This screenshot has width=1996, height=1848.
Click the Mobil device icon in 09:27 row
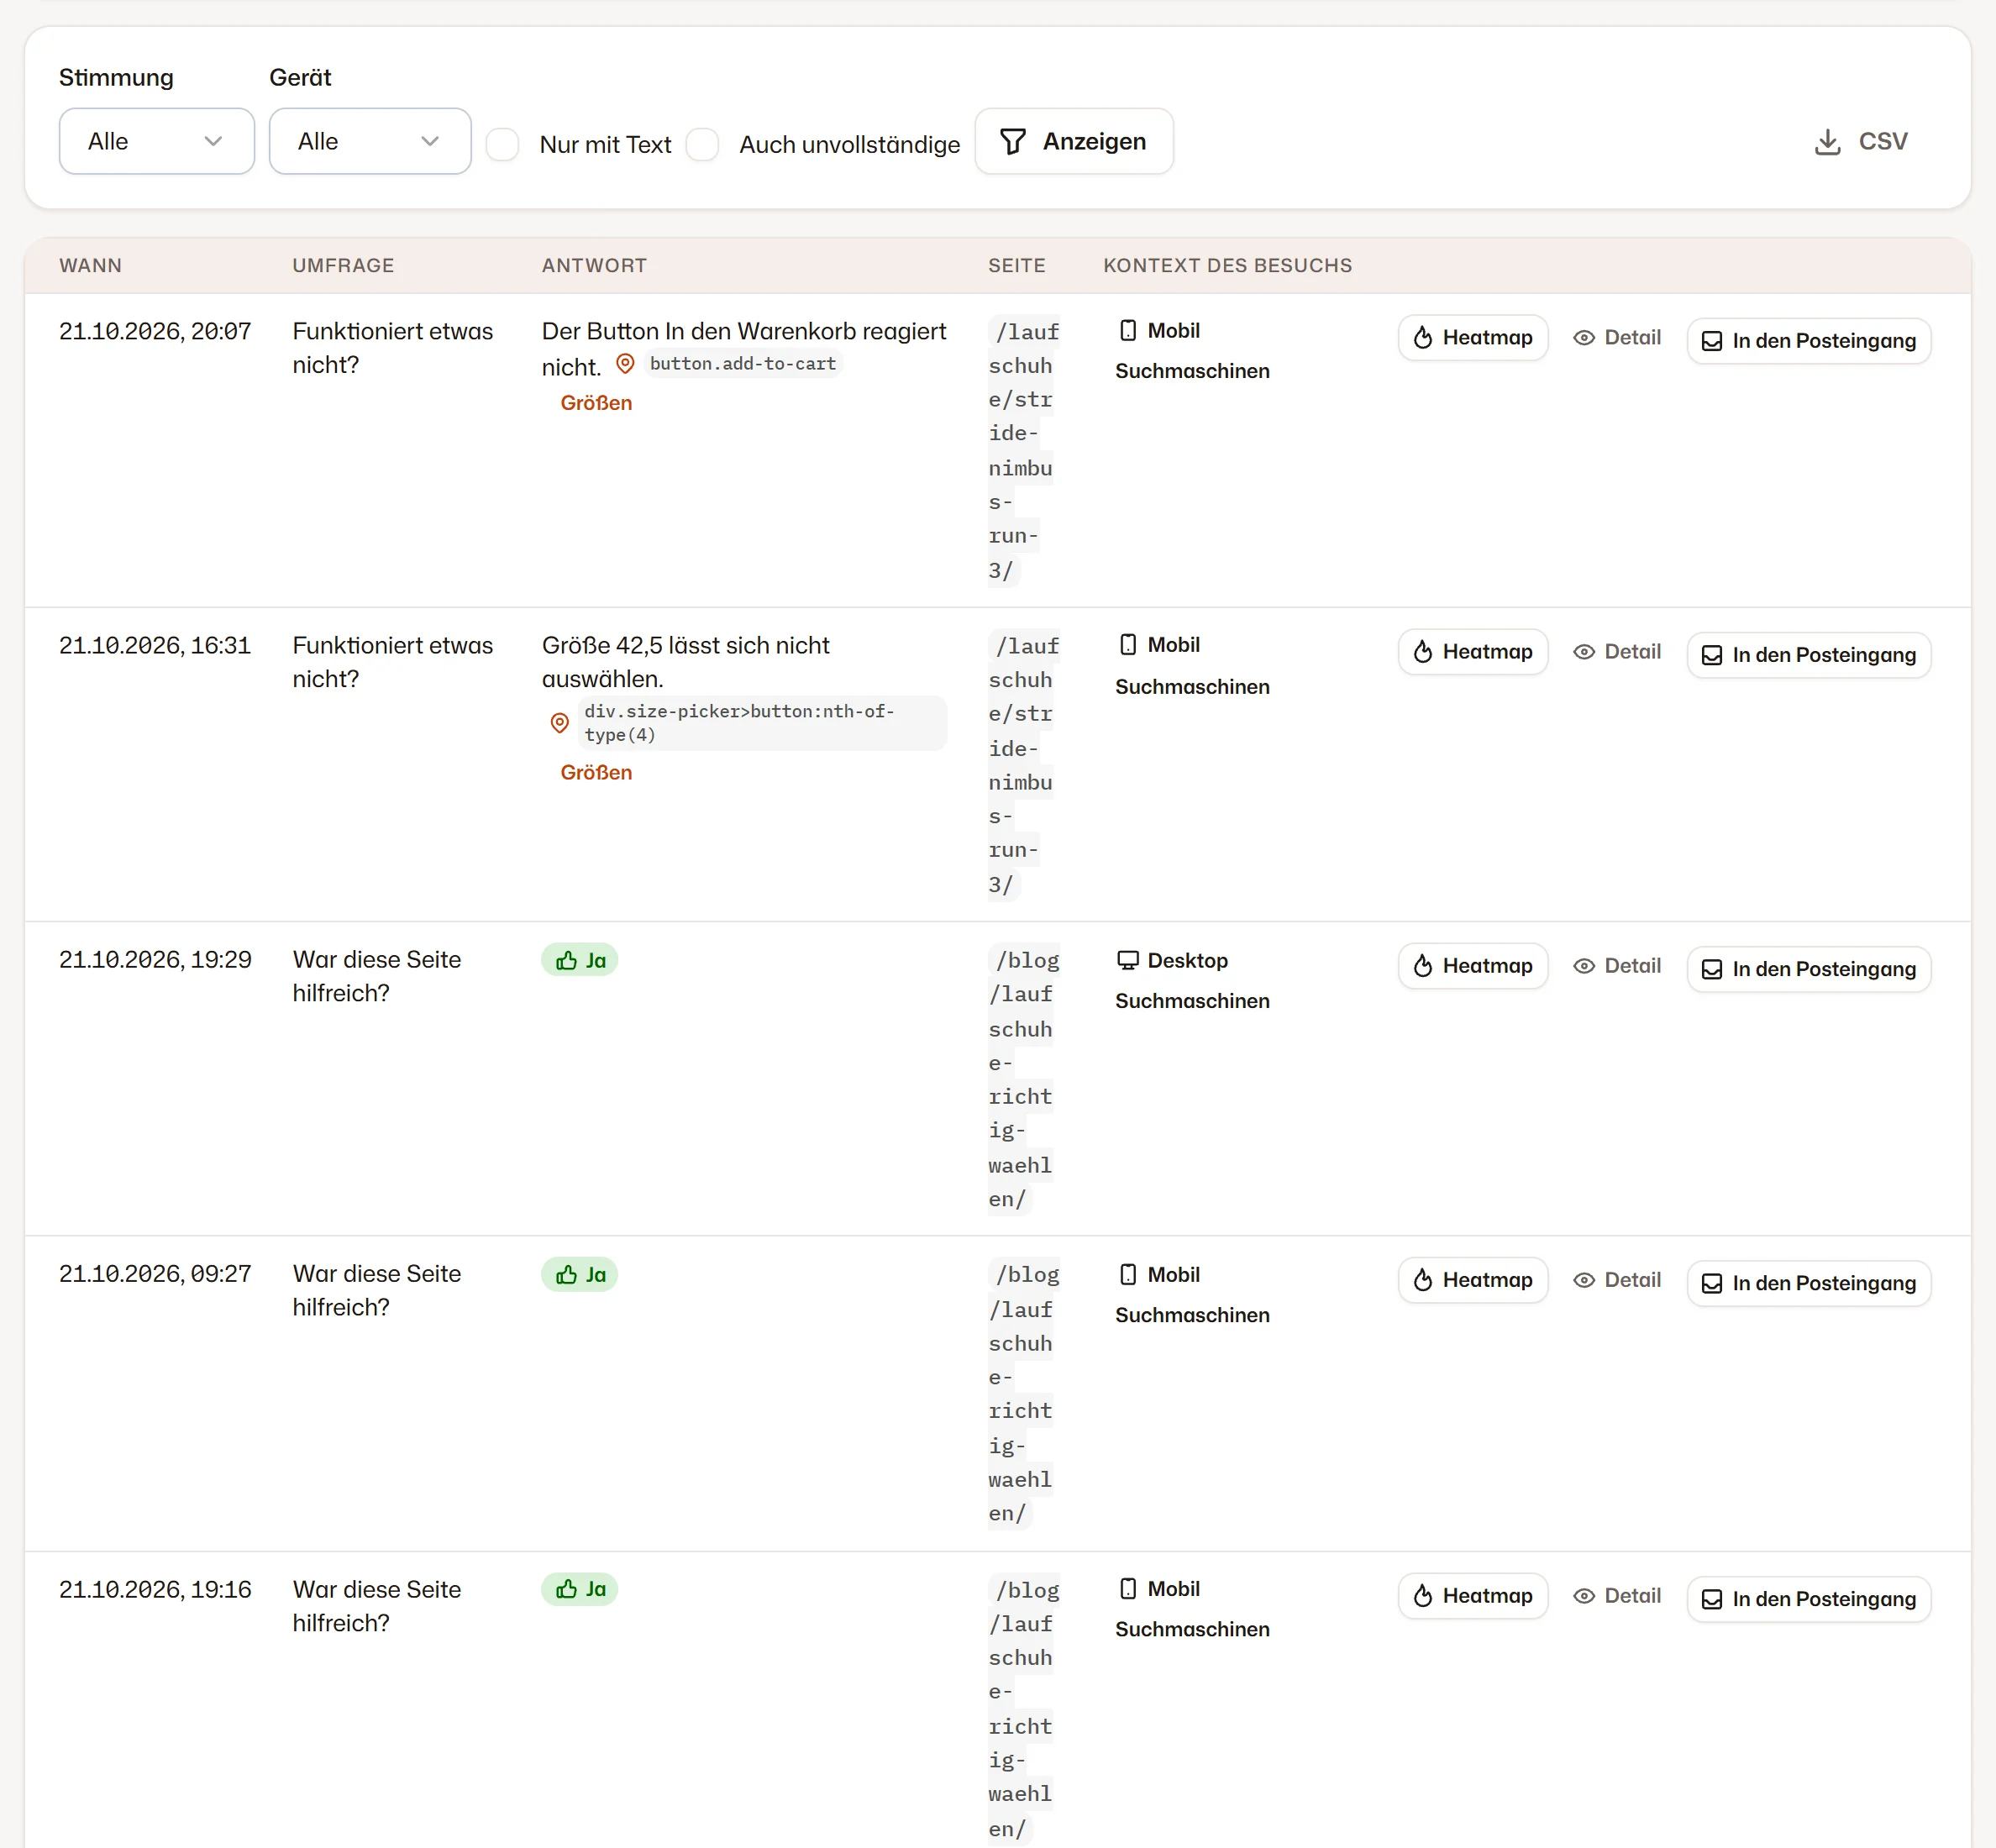[x=1128, y=1274]
